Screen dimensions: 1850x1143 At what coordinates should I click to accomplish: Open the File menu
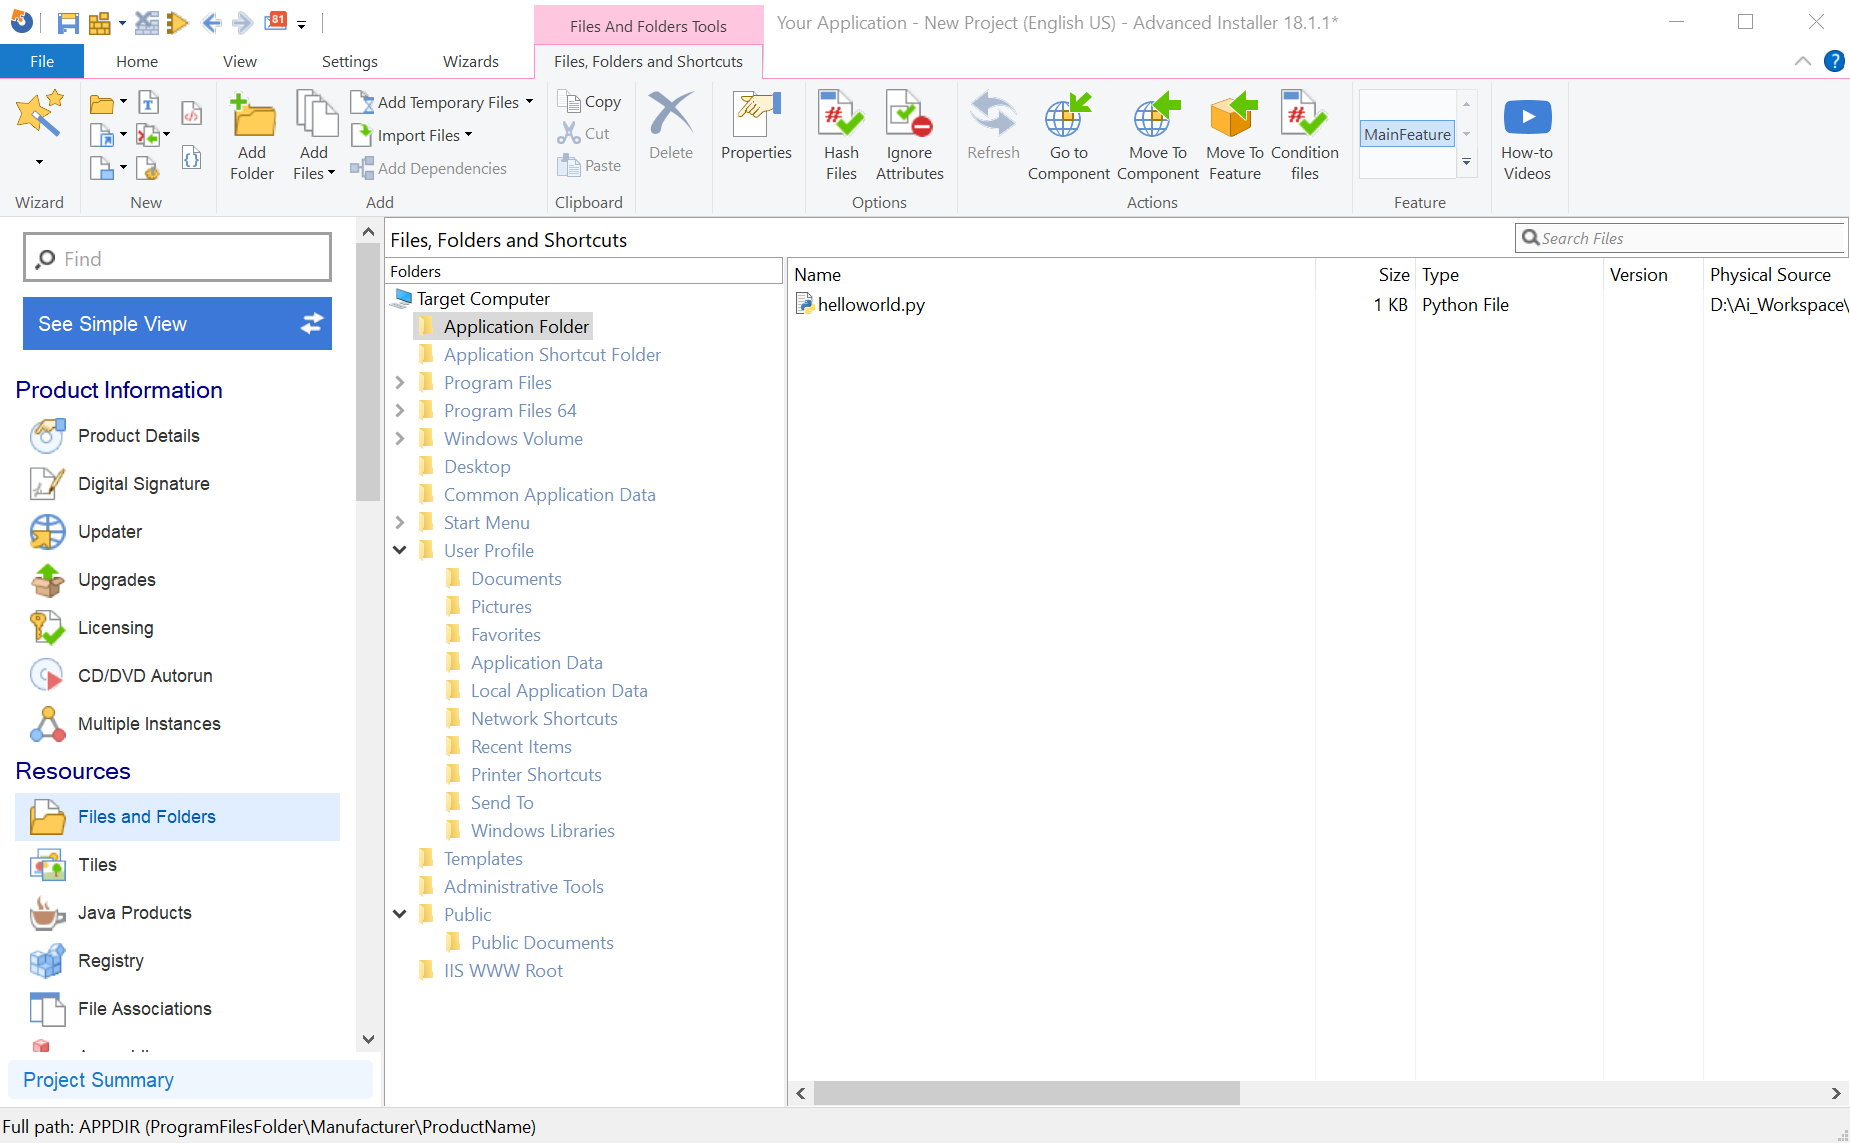point(42,61)
